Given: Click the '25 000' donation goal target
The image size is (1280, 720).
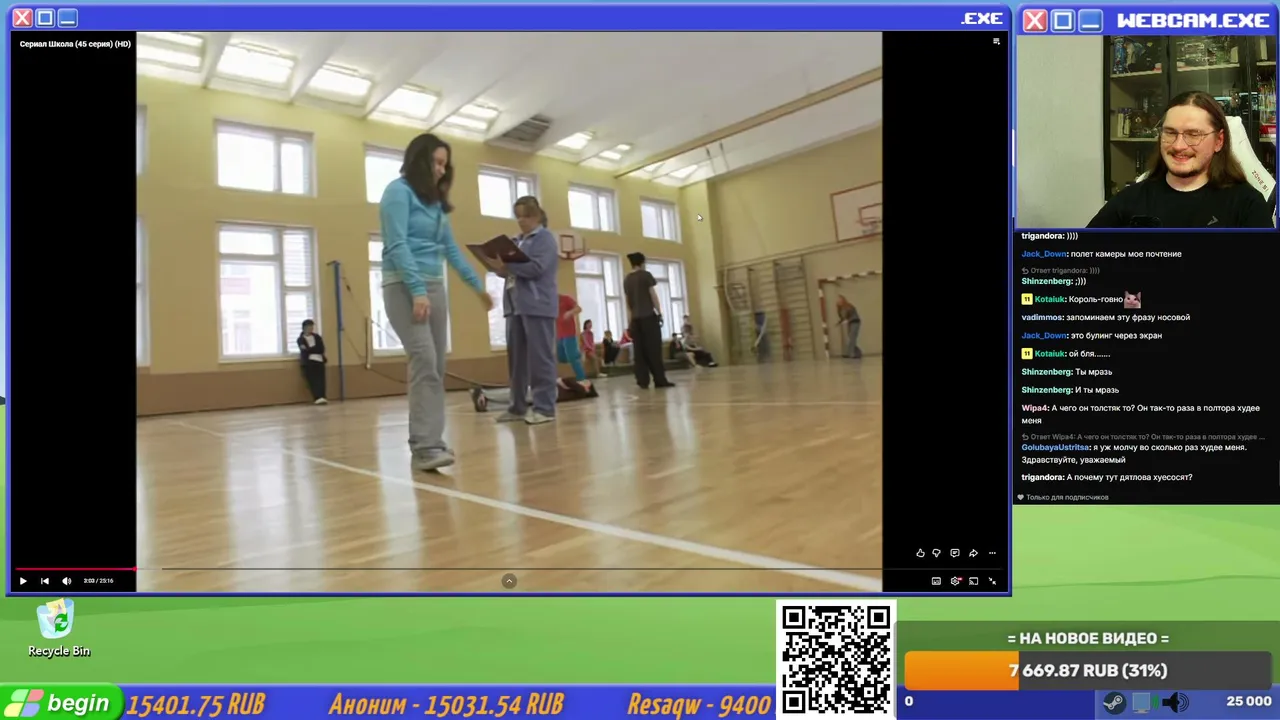Looking at the screenshot, I should [x=1249, y=702].
